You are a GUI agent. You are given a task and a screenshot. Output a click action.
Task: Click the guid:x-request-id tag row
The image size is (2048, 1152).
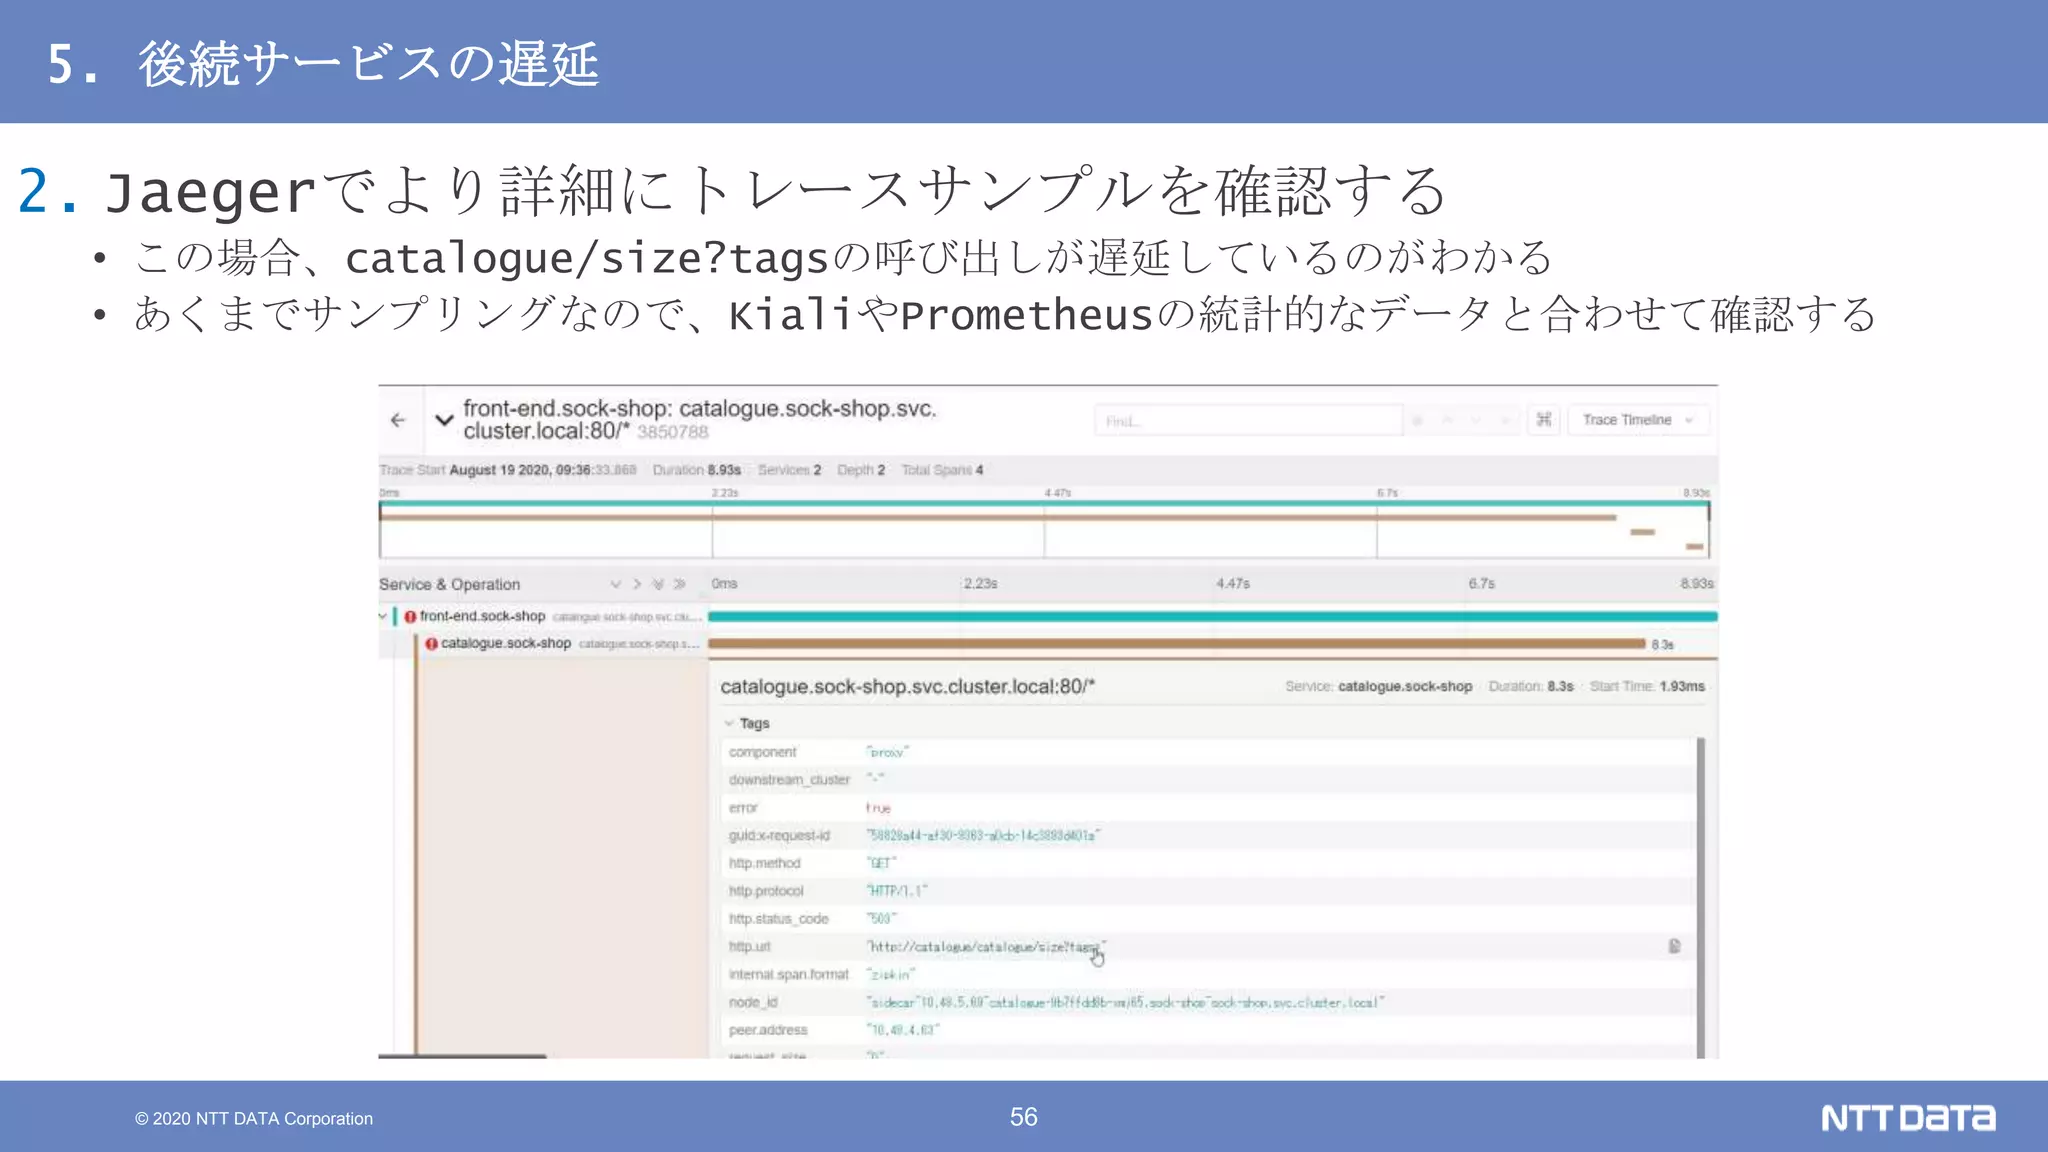(x=1208, y=835)
